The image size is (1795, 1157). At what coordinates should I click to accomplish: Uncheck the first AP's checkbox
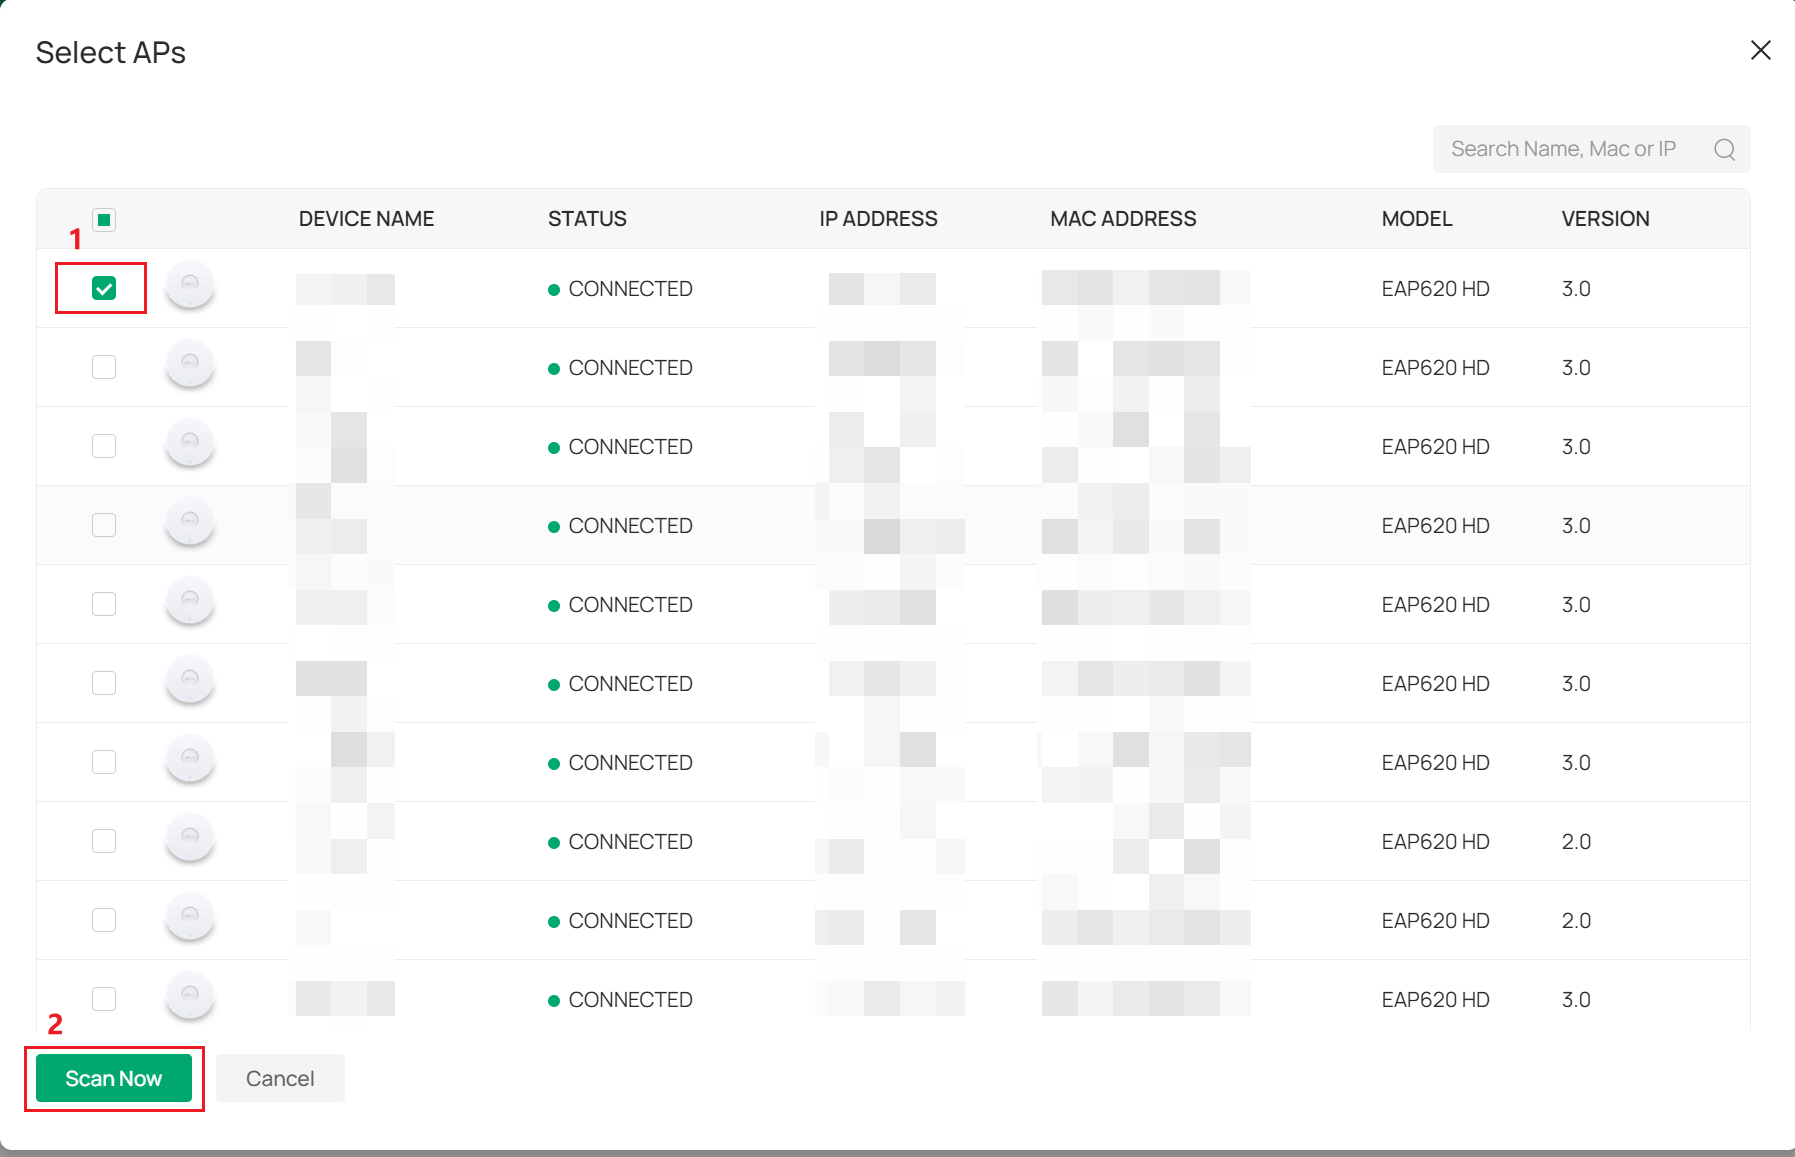pos(104,289)
